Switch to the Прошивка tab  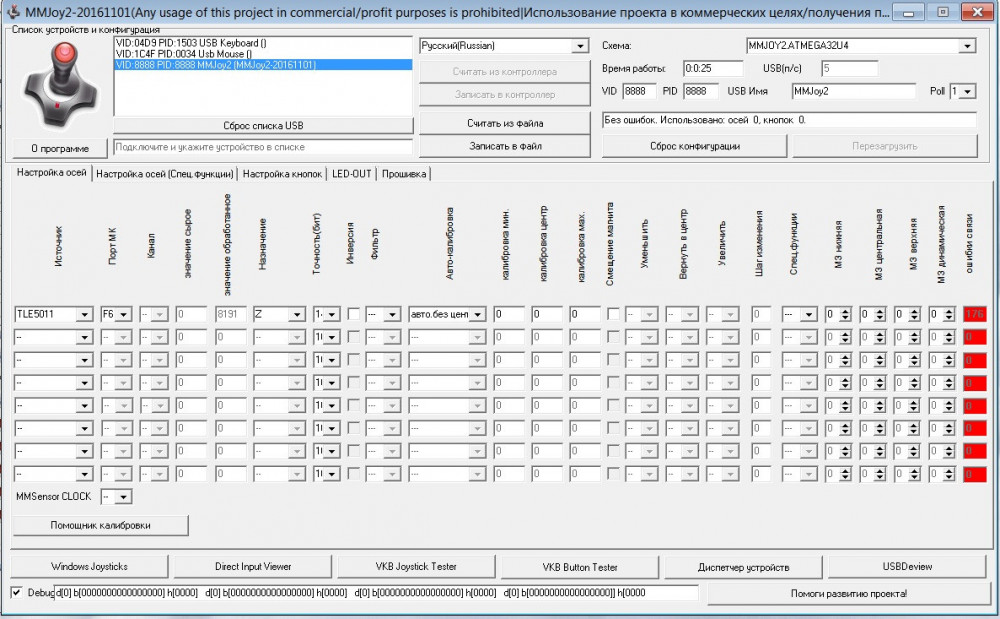point(403,174)
